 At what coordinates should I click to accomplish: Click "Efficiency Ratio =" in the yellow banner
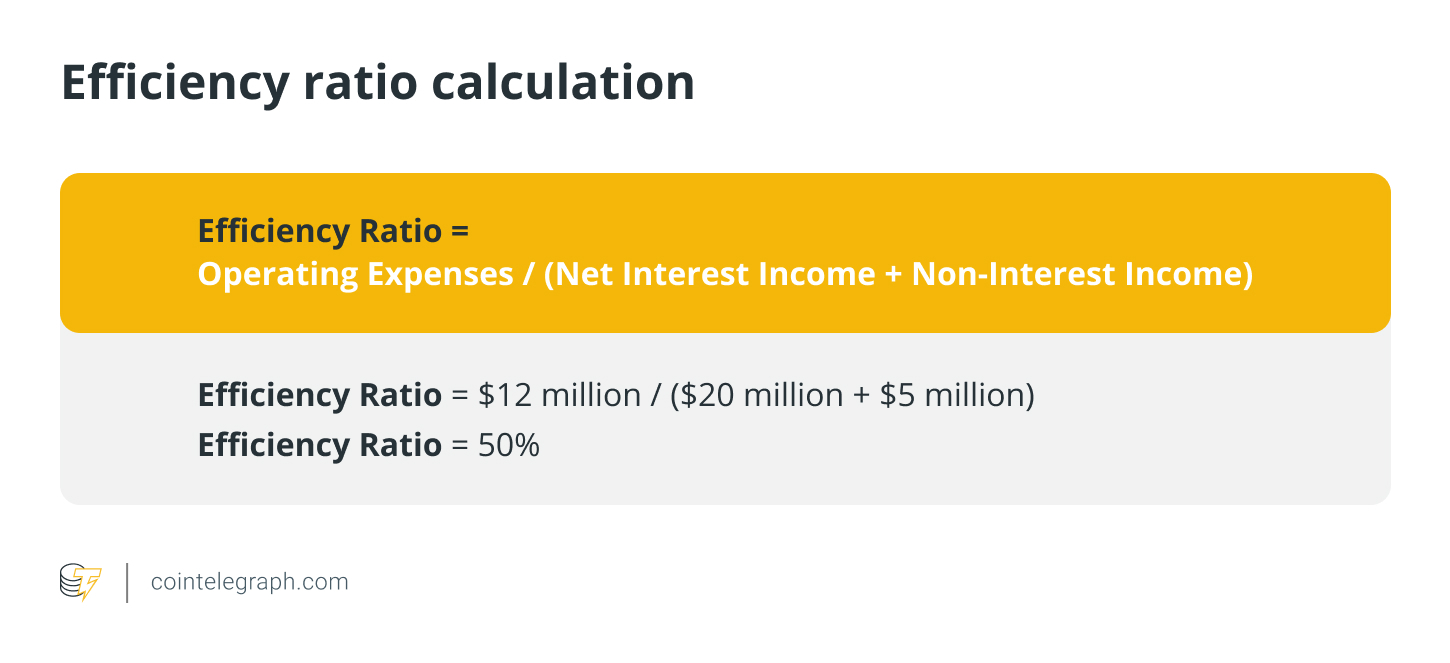click(x=333, y=231)
